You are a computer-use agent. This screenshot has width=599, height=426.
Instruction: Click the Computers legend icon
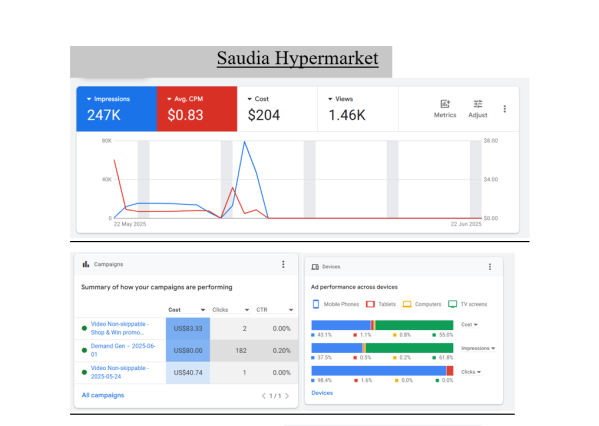click(407, 304)
